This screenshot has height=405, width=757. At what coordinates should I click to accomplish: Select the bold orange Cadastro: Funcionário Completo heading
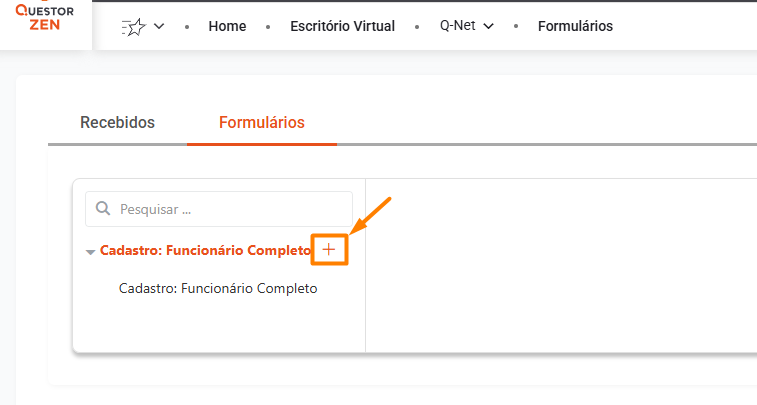[205, 251]
